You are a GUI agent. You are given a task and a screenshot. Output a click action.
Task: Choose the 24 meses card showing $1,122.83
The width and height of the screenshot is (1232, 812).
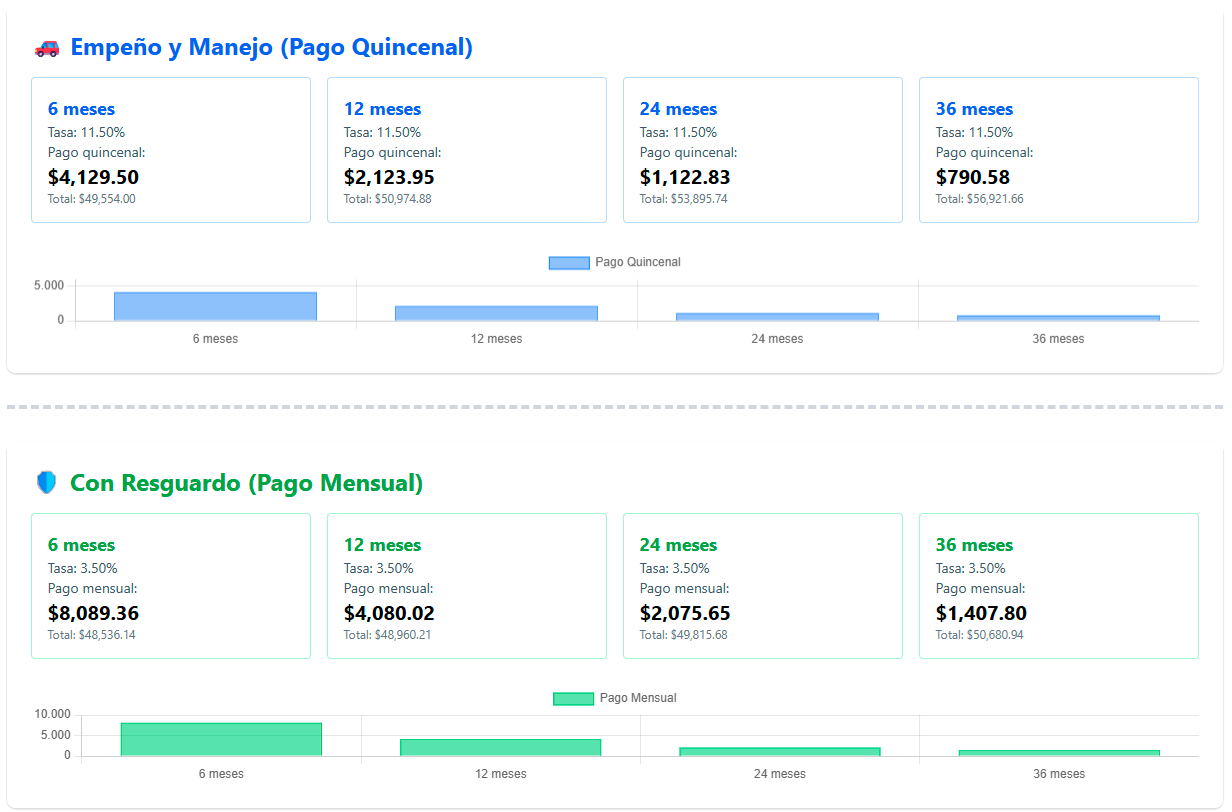(x=763, y=150)
